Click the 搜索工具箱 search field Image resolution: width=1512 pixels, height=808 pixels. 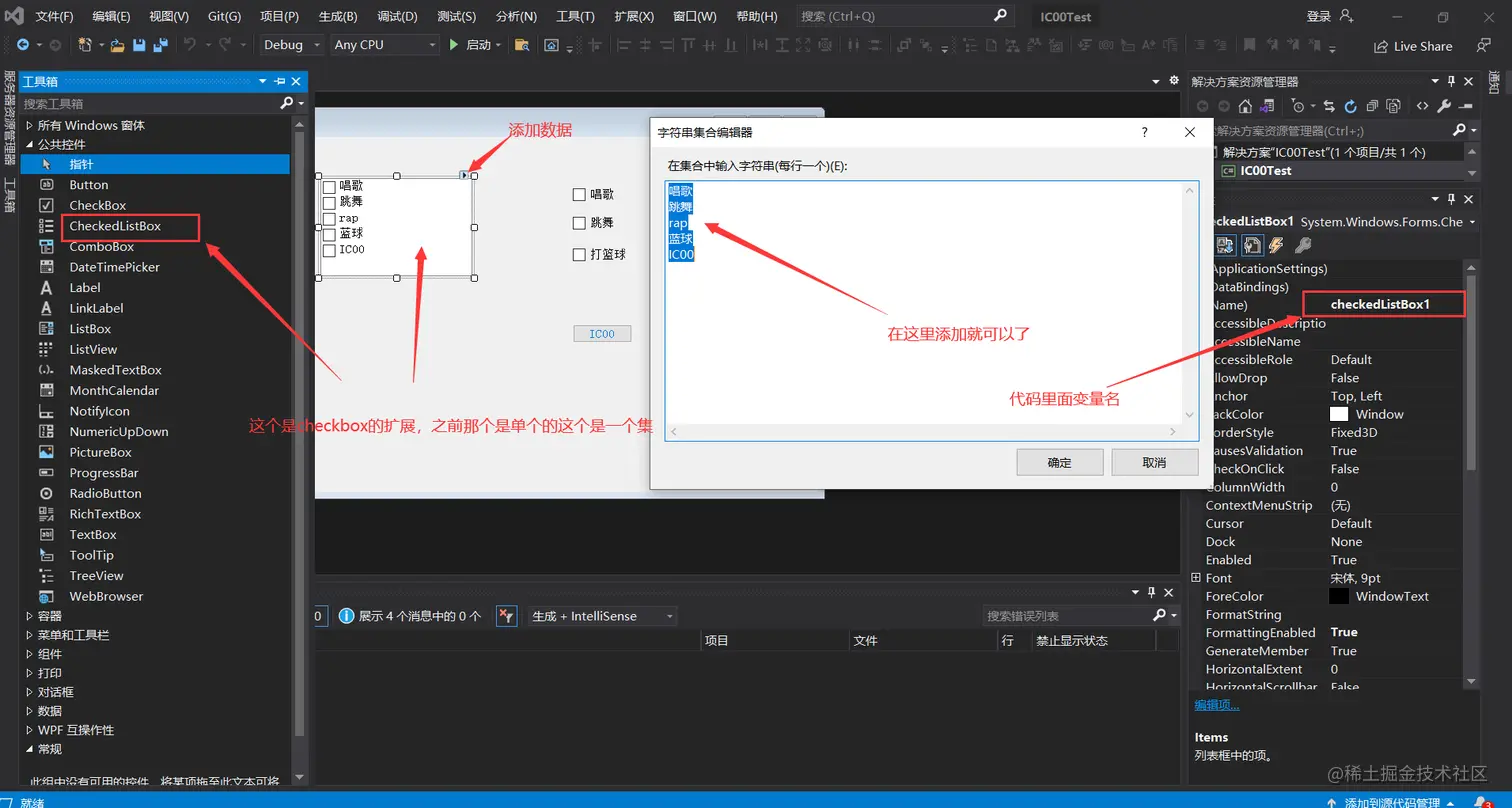[x=150, y=103]
